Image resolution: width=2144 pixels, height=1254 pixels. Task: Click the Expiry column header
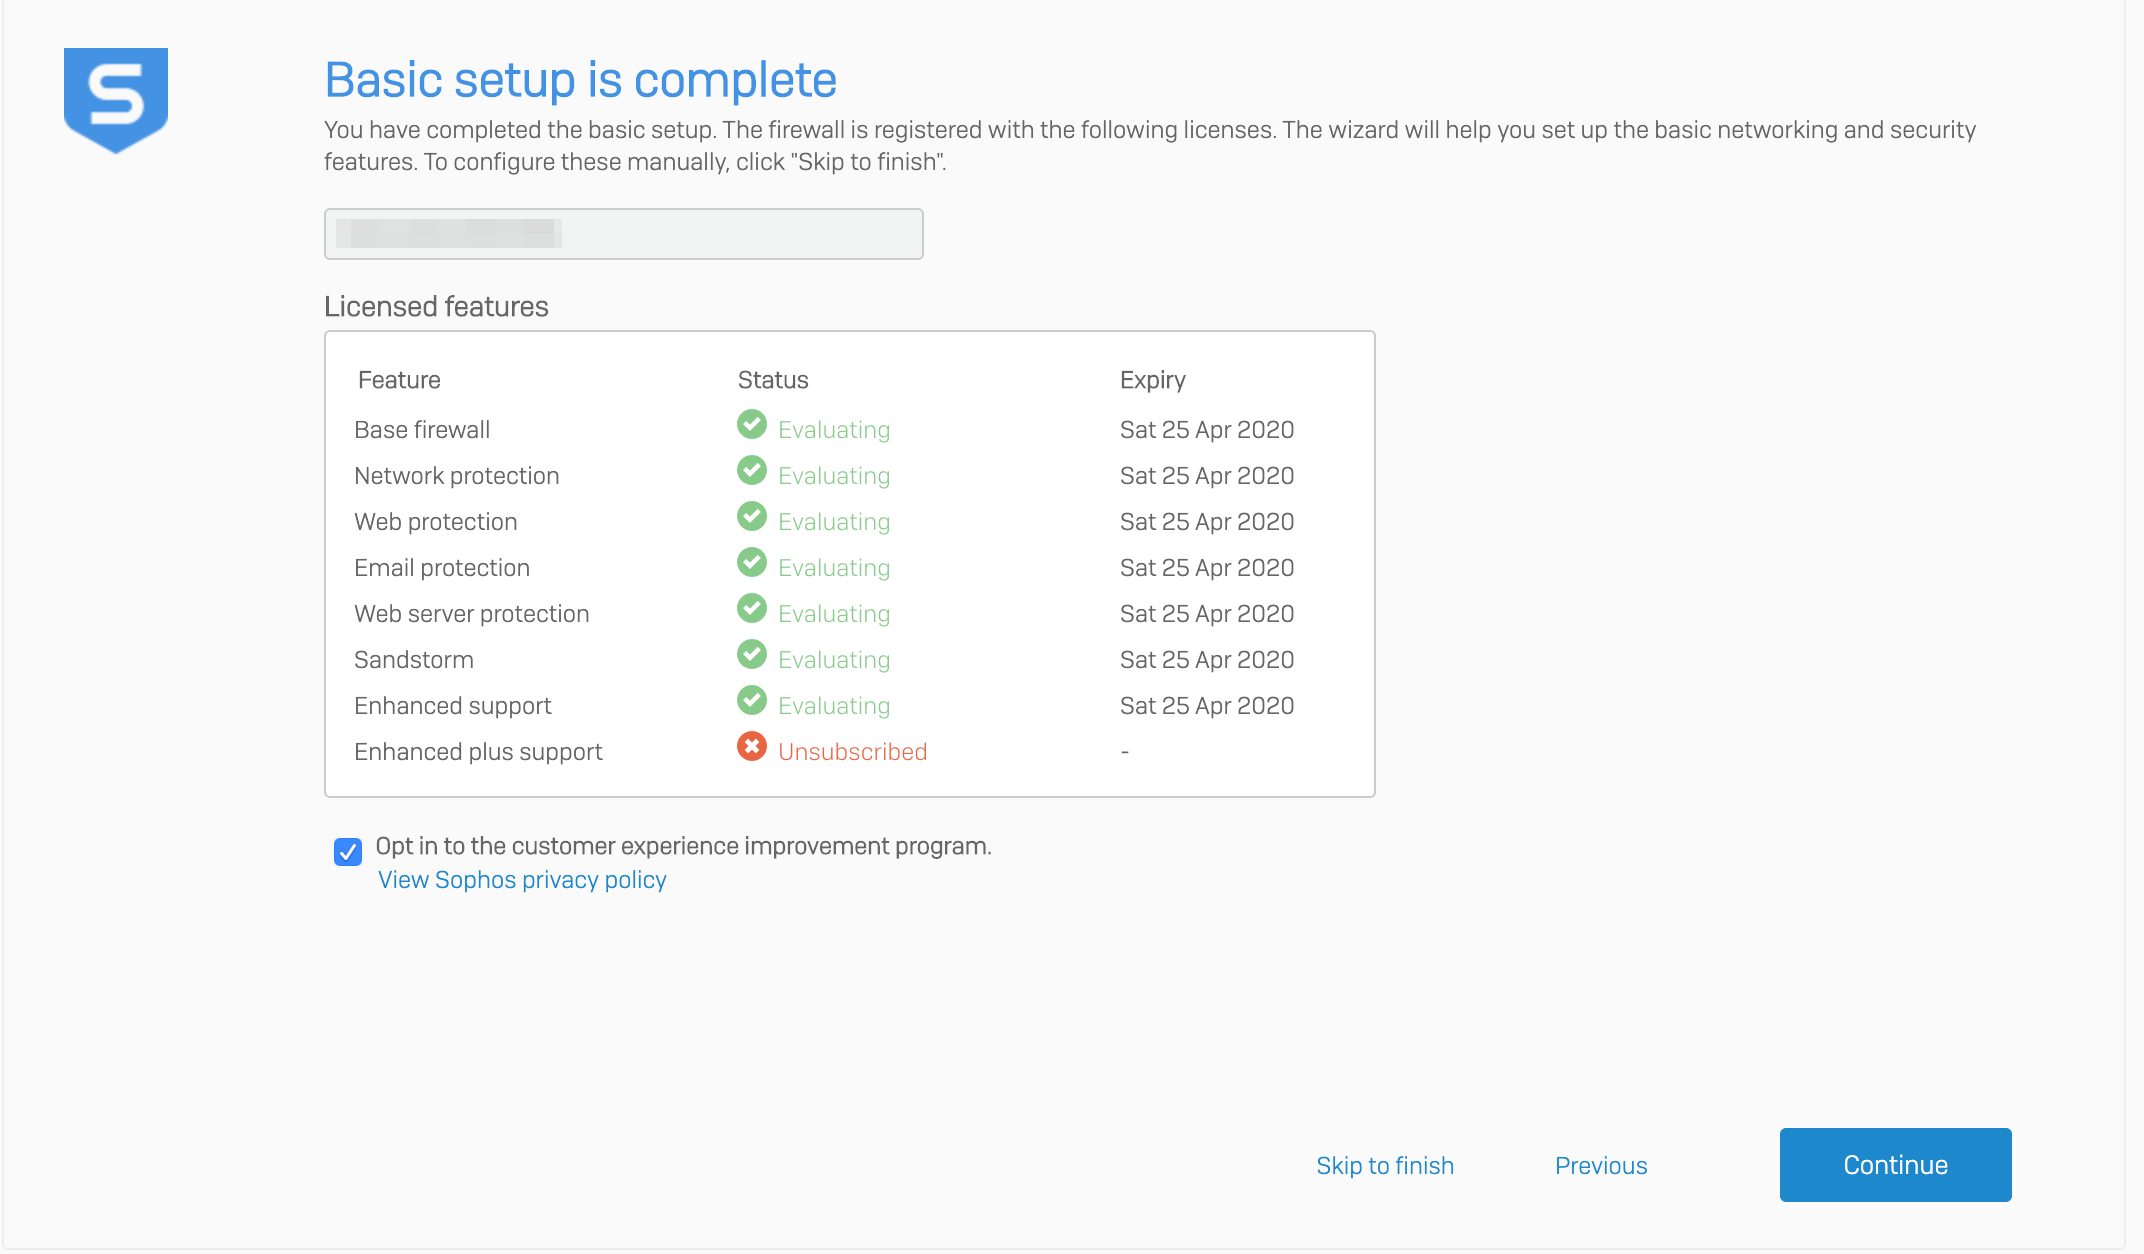point(1153,381)
